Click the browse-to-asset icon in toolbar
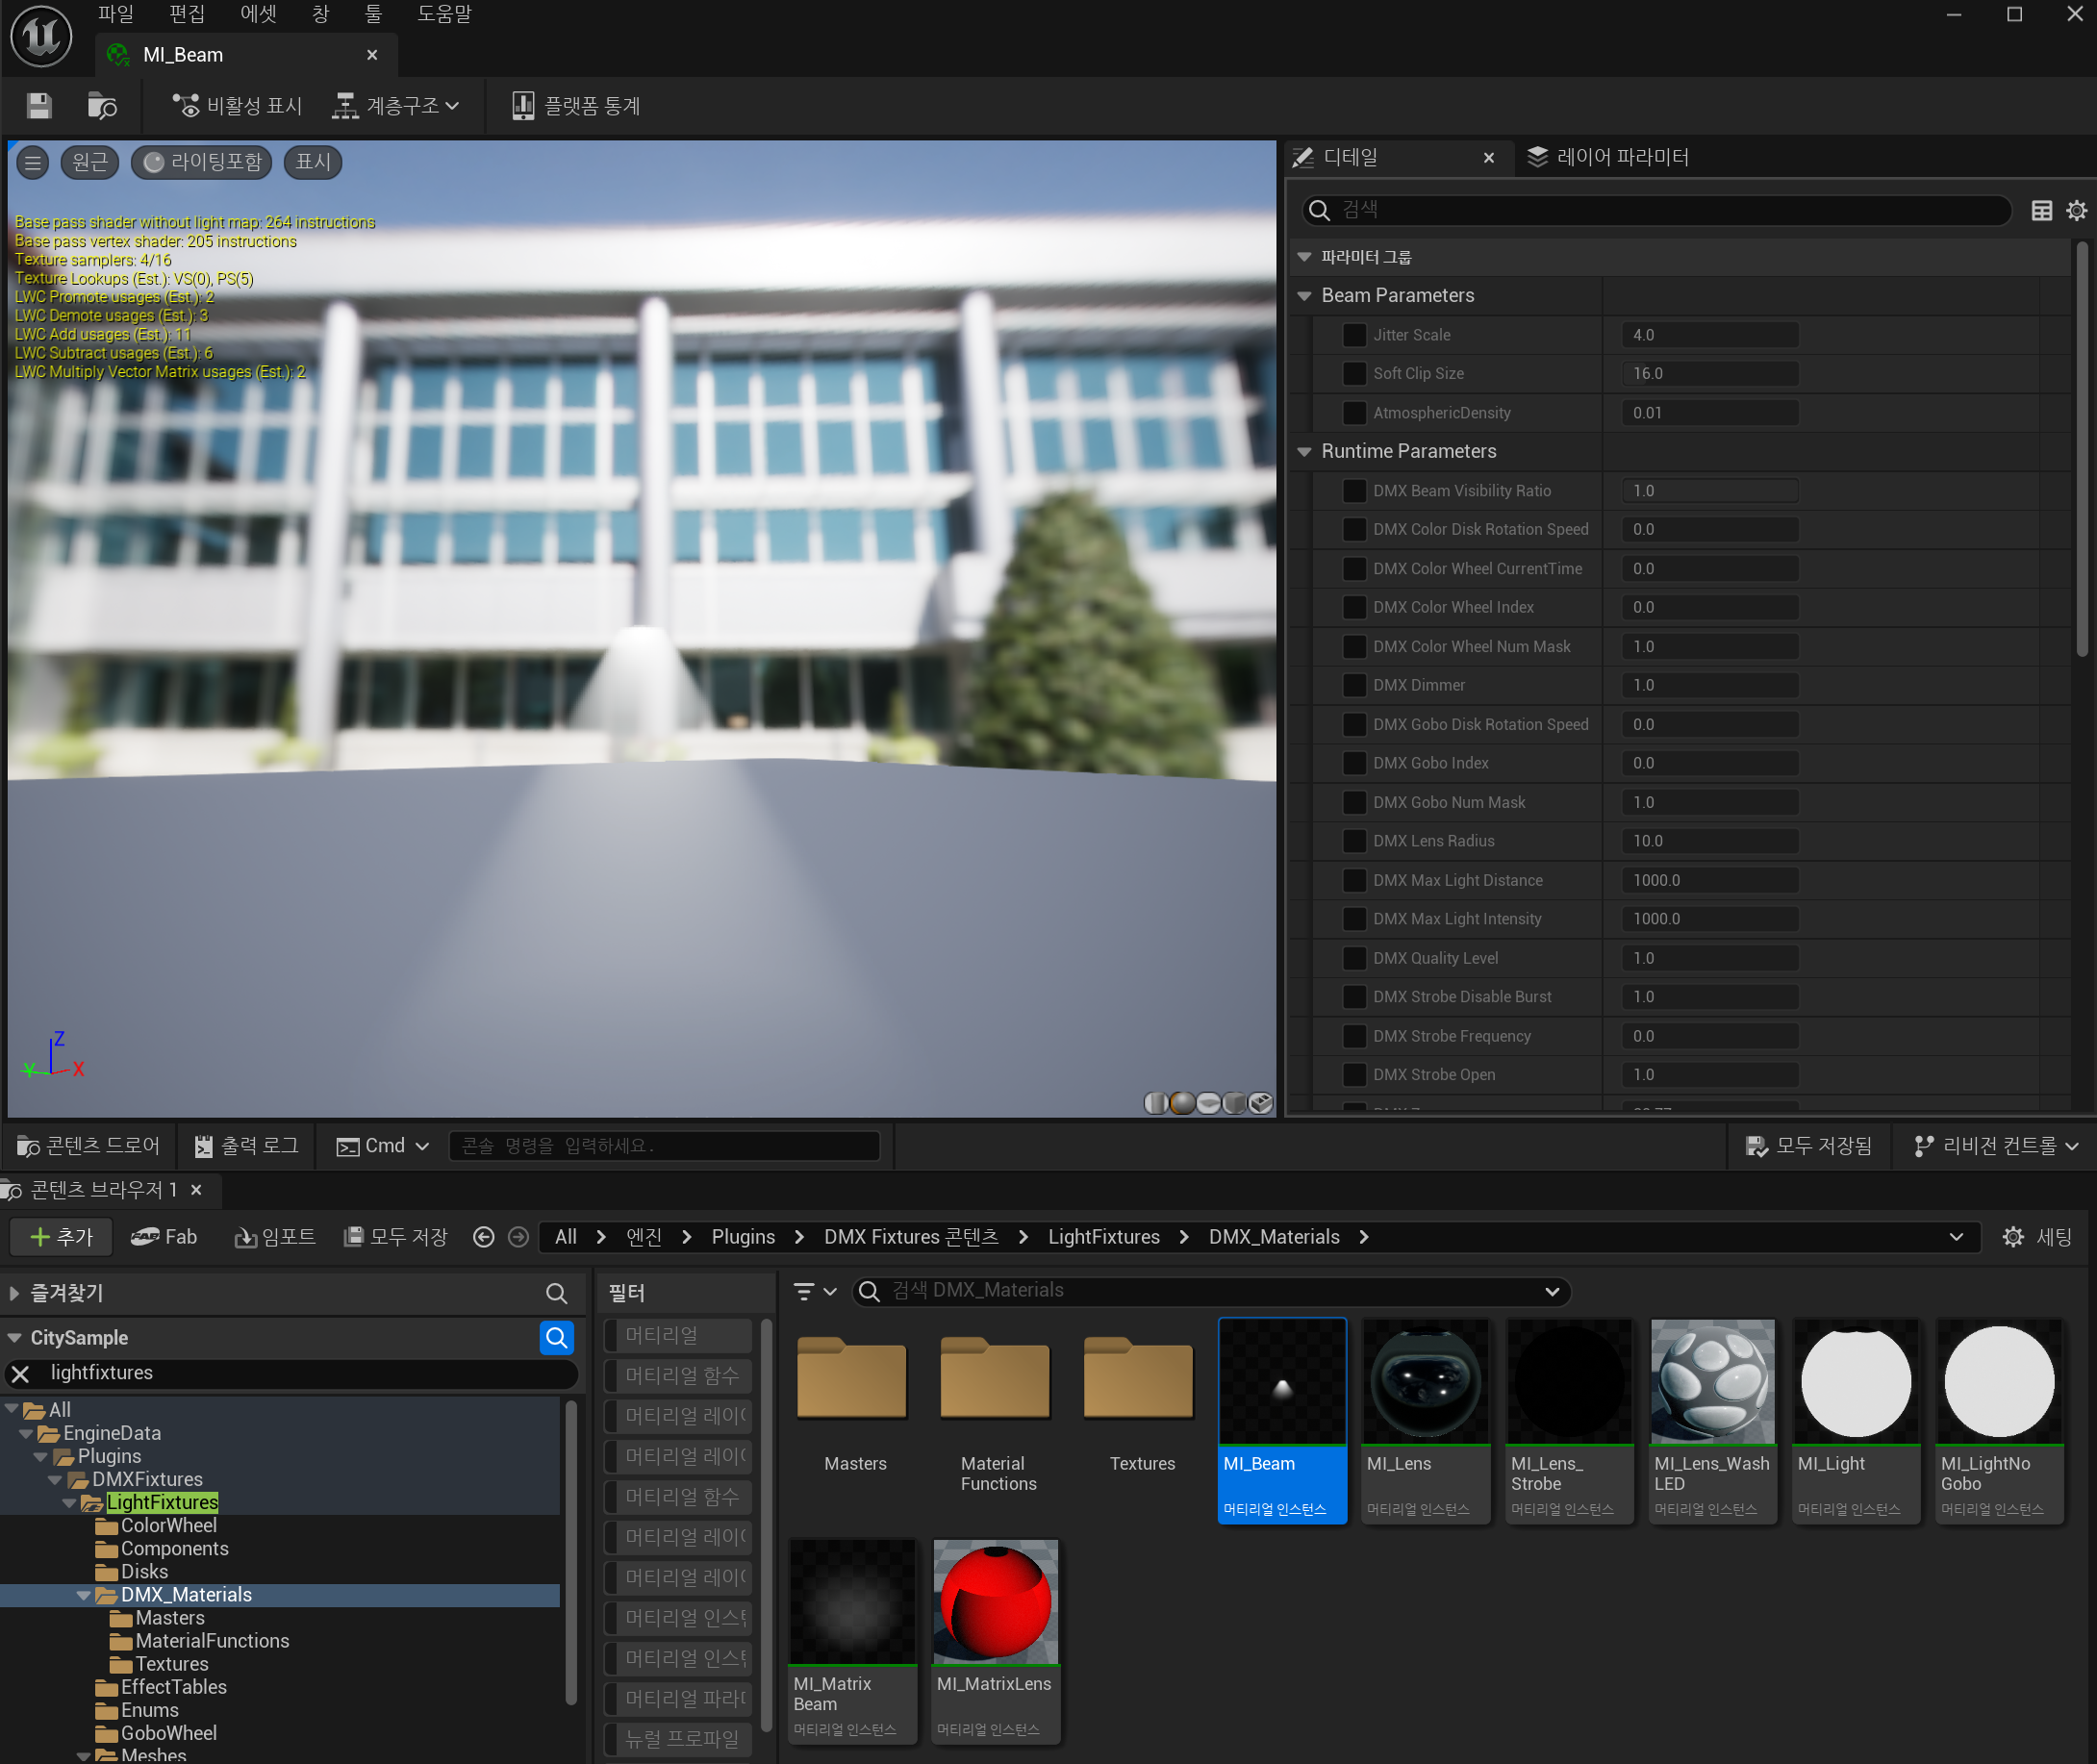This screenshot has height=1764, width=2097. [102, 106]
